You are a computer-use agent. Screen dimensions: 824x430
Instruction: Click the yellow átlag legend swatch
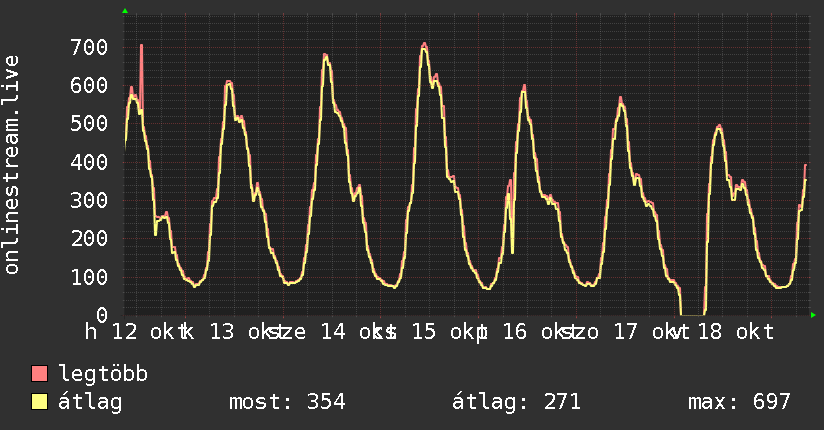39,402
